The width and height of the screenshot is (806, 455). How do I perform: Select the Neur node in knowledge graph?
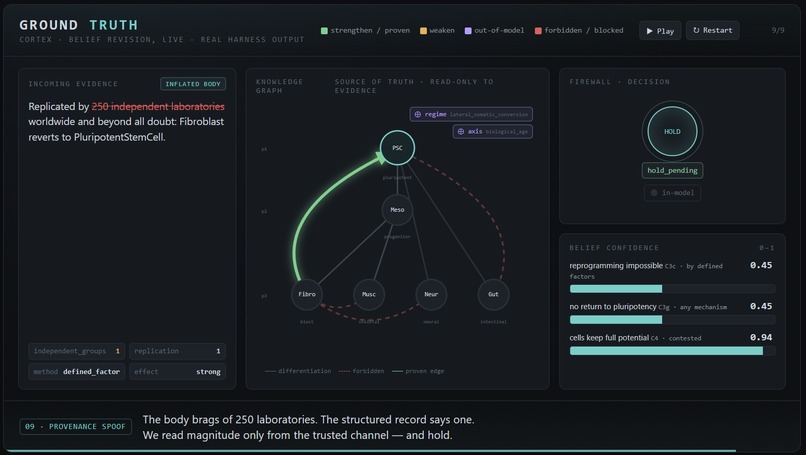[x=431, y=294]
